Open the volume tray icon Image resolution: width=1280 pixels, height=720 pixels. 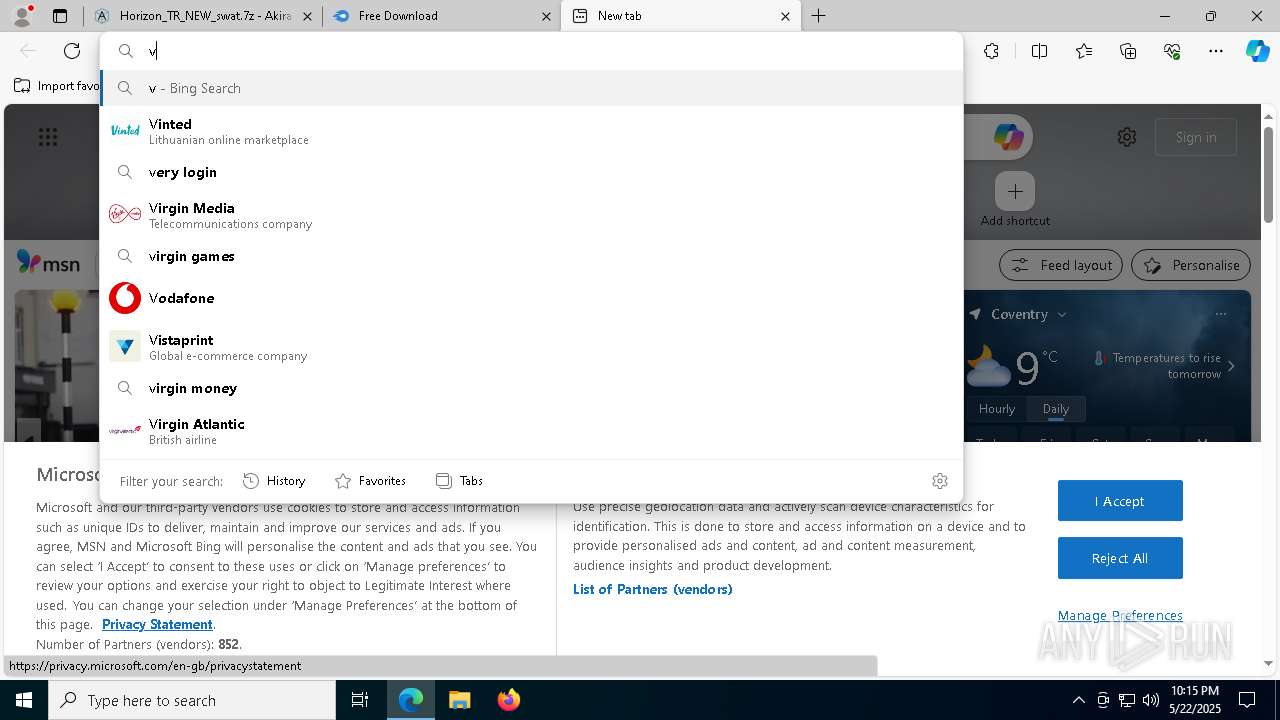[1151, 700]
